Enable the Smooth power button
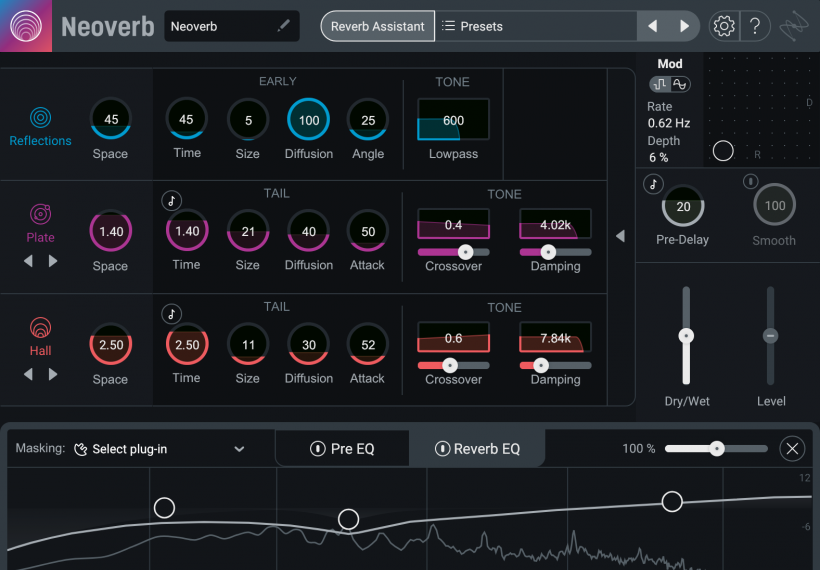Viewport: 820px width, 570px height. pos(750,181)
